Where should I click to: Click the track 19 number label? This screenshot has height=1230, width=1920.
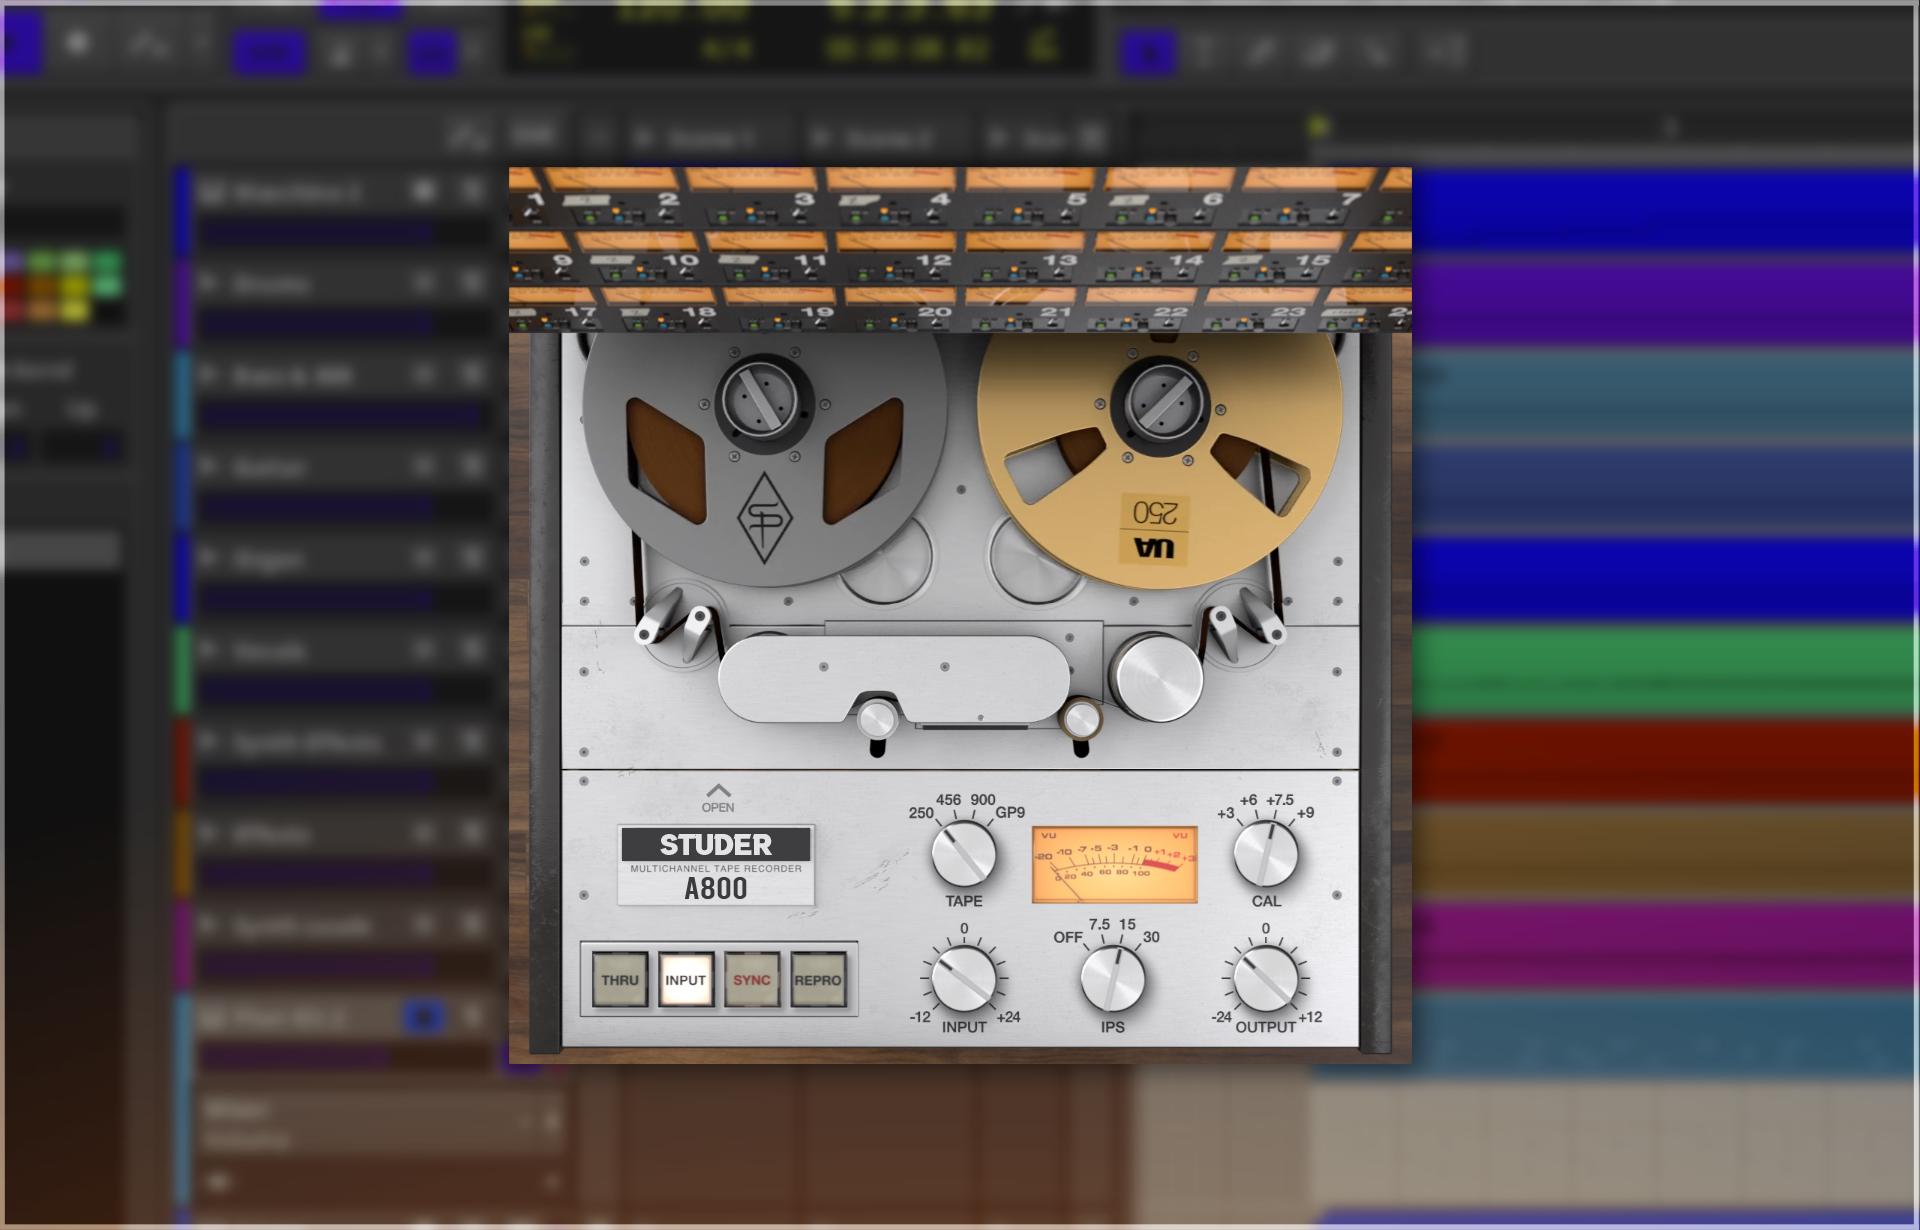click(x=816, y=313)
